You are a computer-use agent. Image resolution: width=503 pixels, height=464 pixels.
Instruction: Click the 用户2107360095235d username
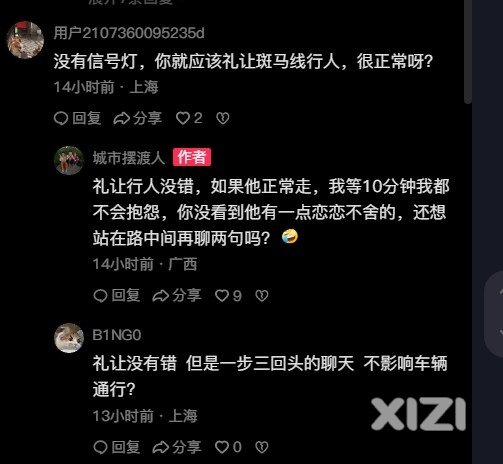[129, 33]
